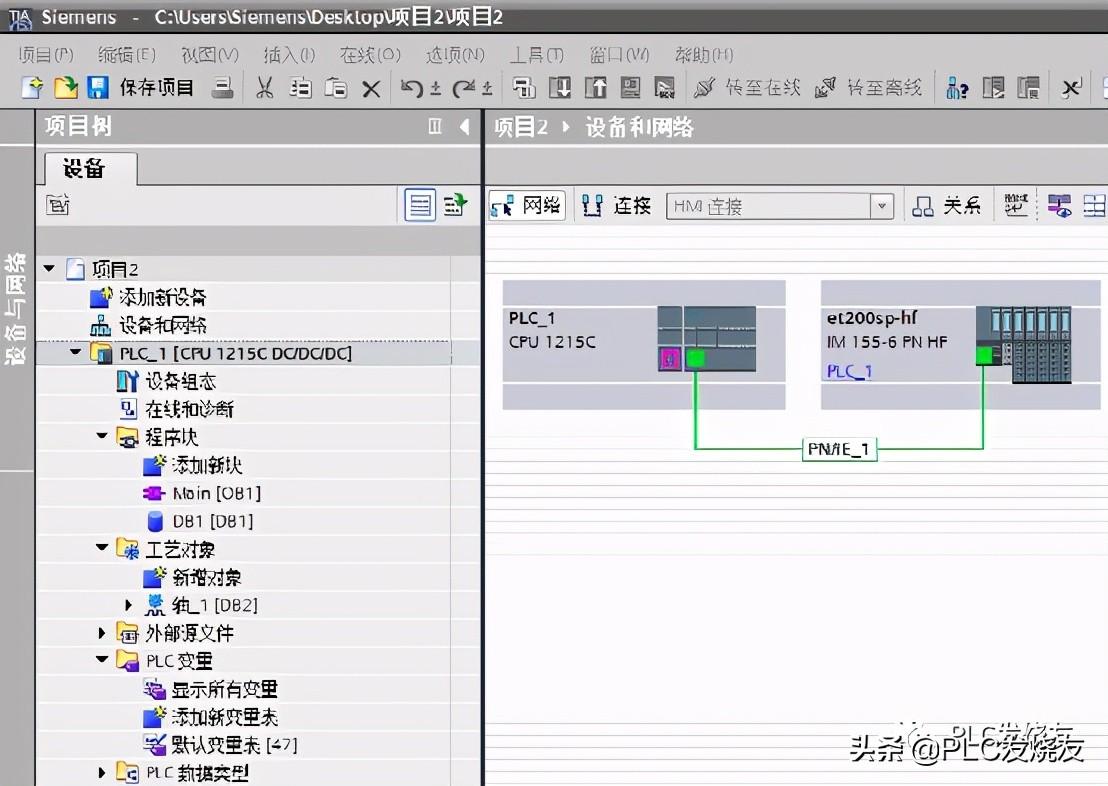Open the 插入(I) menu
The height and width of the screenshot is (786, 1108).
289,54
